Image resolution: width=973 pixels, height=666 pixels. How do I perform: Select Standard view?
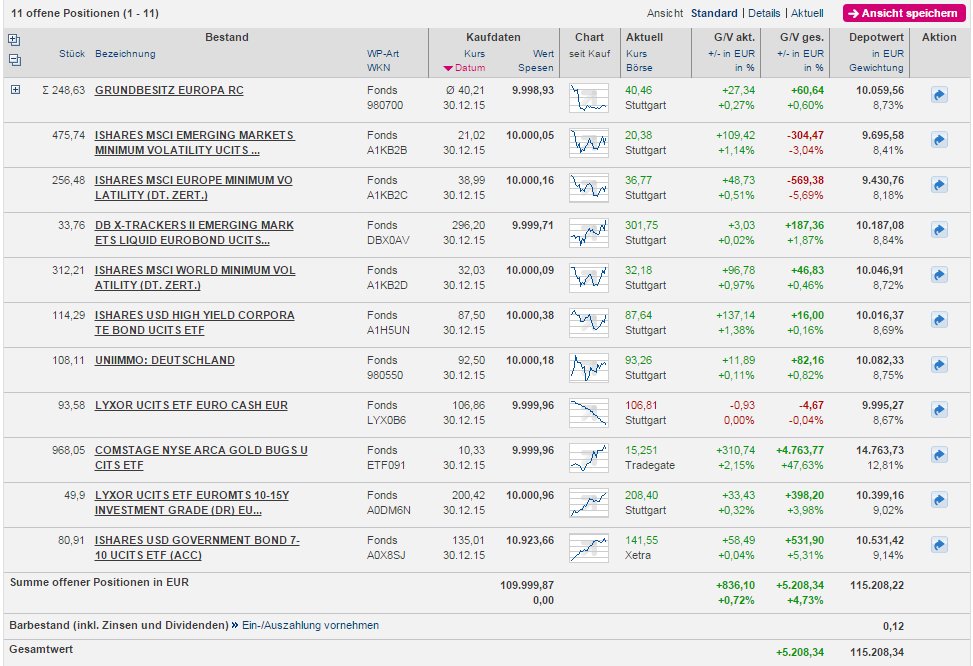714,13
